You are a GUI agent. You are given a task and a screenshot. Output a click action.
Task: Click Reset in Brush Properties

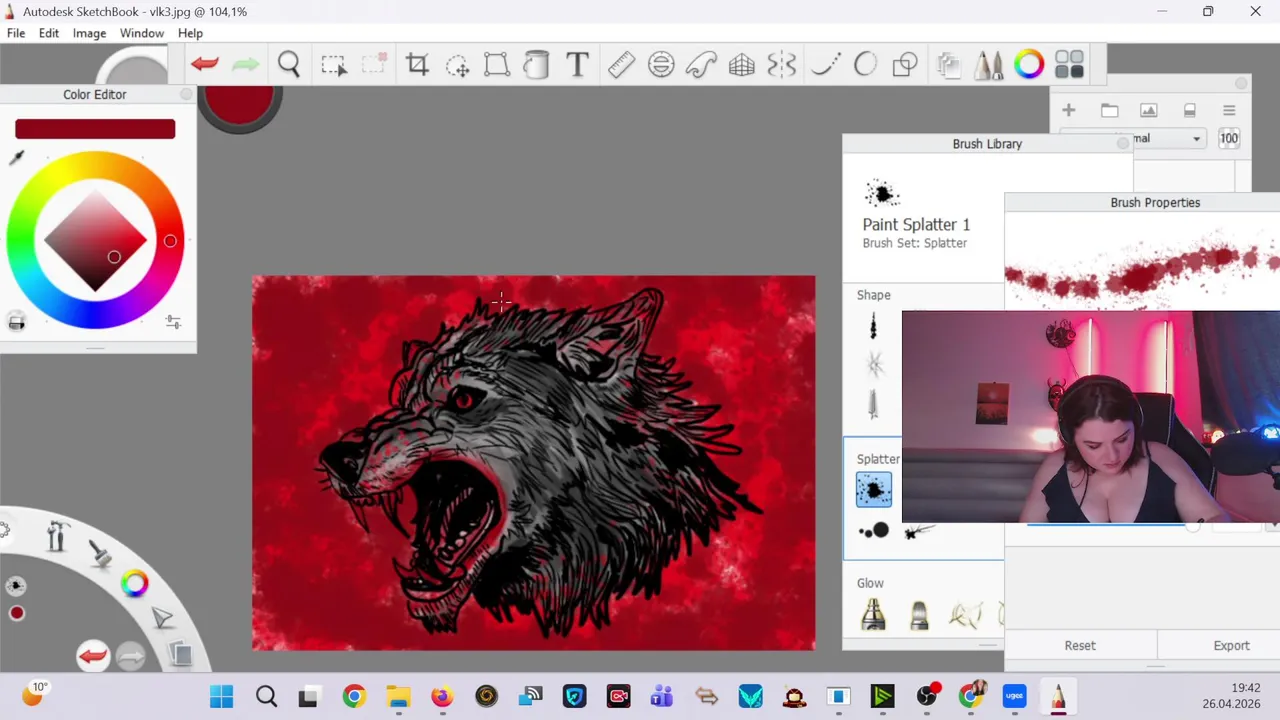tap(1080, 646)
